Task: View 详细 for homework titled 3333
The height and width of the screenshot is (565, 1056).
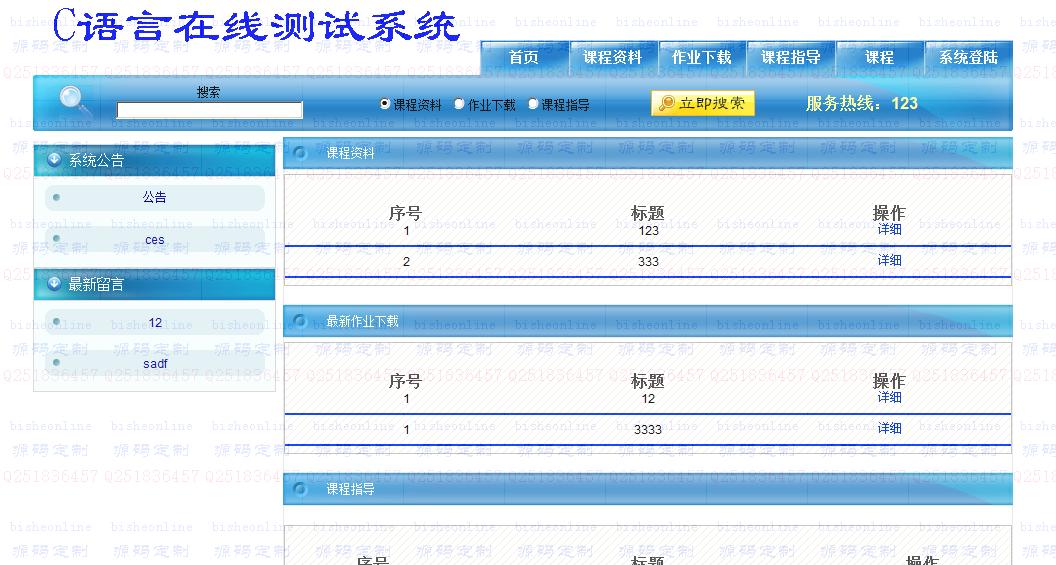Action: click(889, 428)
